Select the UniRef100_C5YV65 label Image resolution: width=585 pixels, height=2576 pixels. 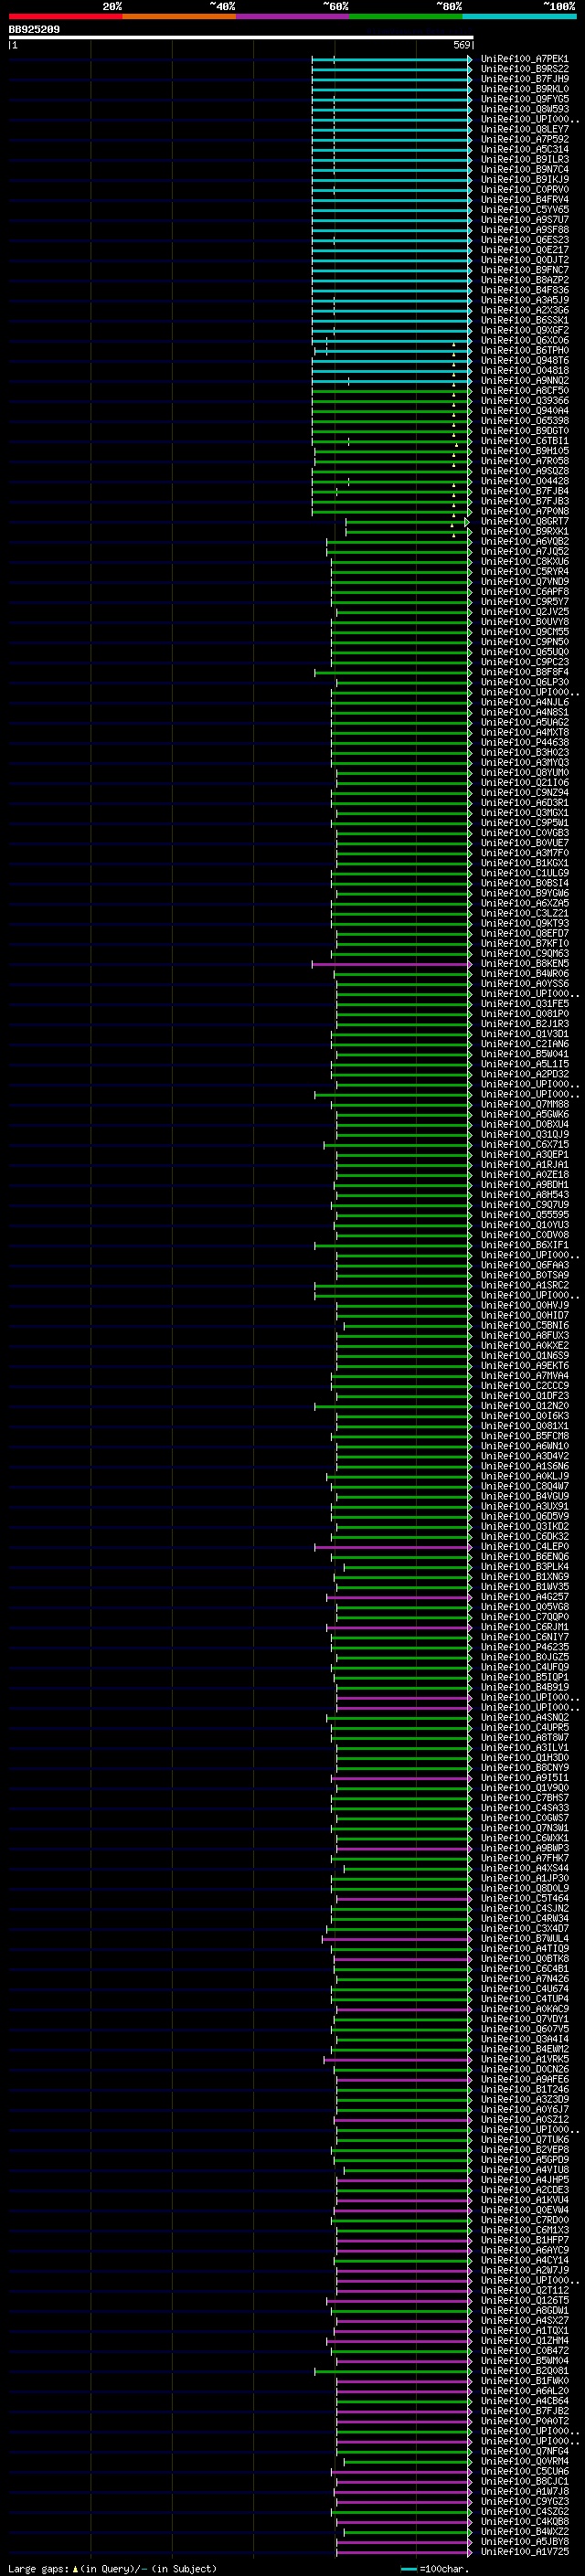524,210
